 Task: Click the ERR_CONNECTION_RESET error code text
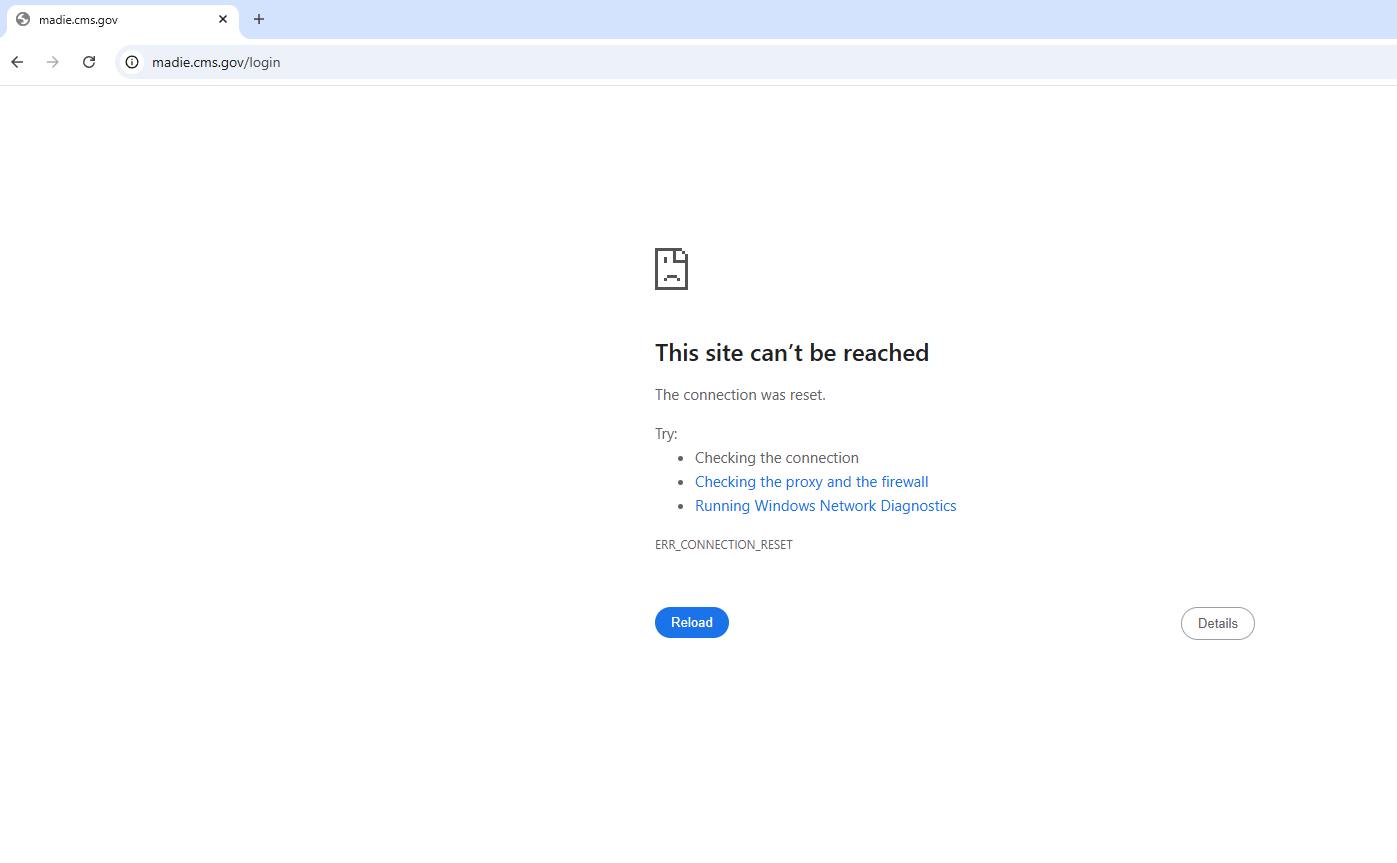click(x=723, y=545)
